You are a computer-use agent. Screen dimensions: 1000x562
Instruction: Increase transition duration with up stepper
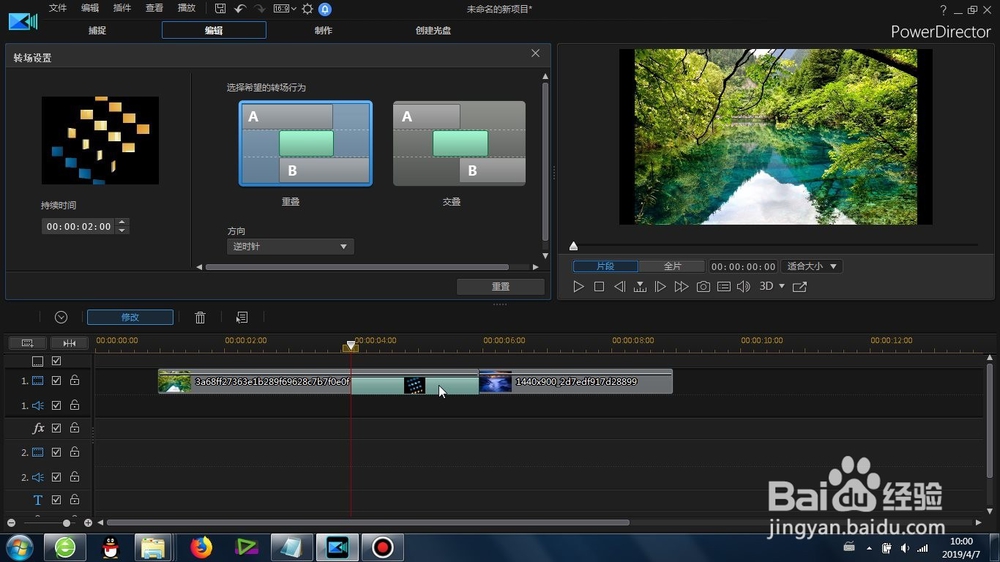click(x=122, y=223)
